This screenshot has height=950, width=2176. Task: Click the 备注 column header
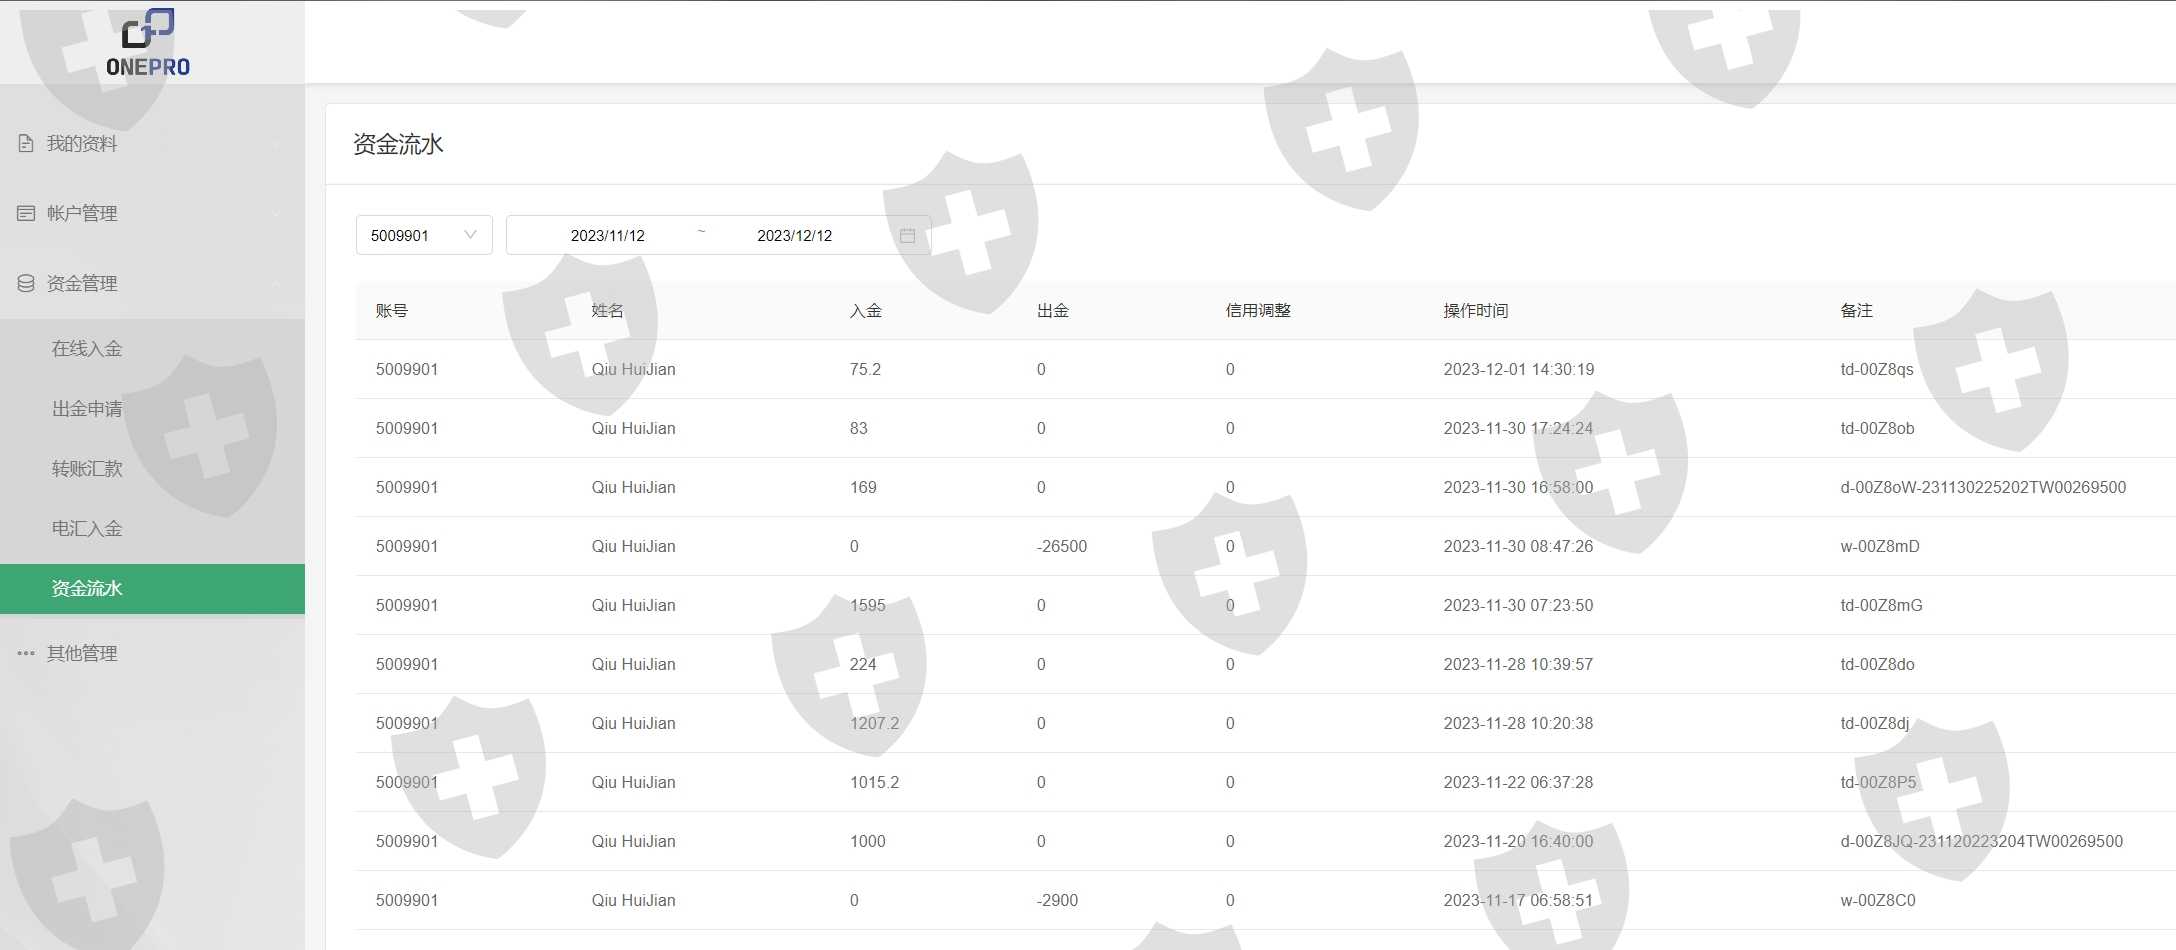pos(1856,311)
